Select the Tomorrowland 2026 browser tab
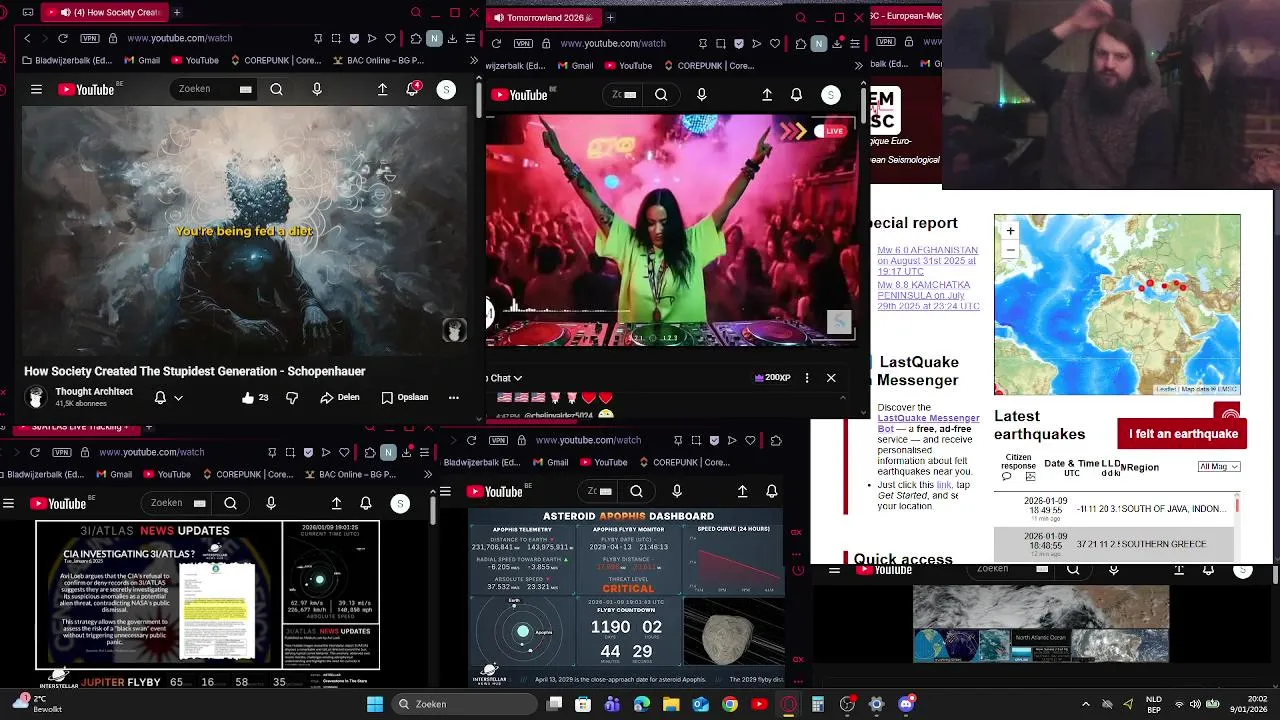Screen dimensions: 1280x720 coord(546,17)
